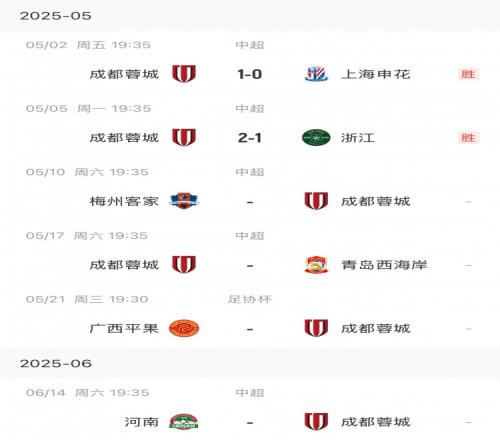The width and height of the screenshot is (500, 440).
Task: Open the 2-1 match score
Action: [x=250, y=138]
